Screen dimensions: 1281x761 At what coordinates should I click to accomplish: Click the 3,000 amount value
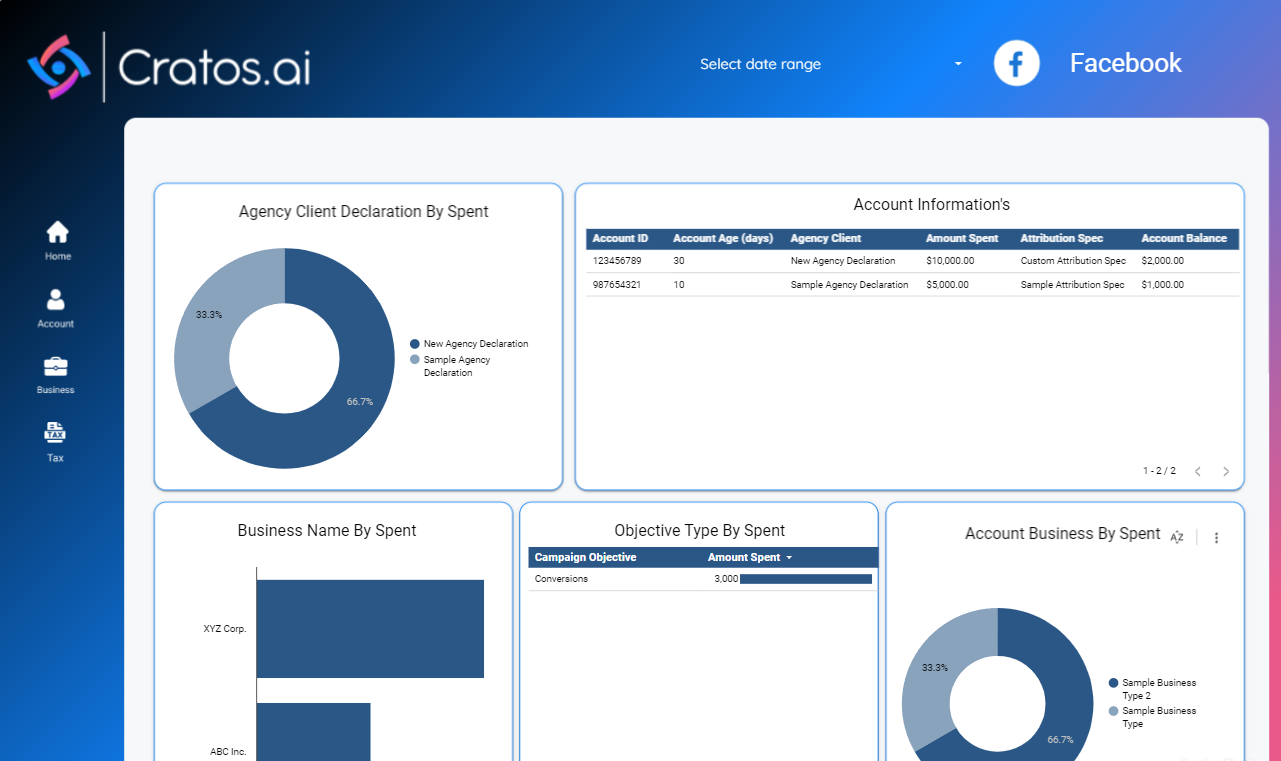[x=726, y=579]
